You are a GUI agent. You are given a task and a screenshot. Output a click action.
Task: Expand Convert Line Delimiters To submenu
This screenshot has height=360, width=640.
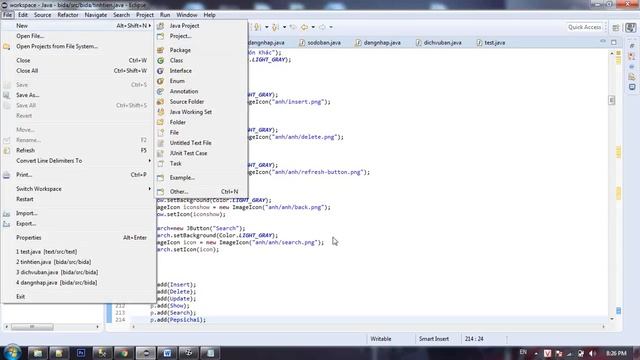pyautogui.click(x=49, y=161)
